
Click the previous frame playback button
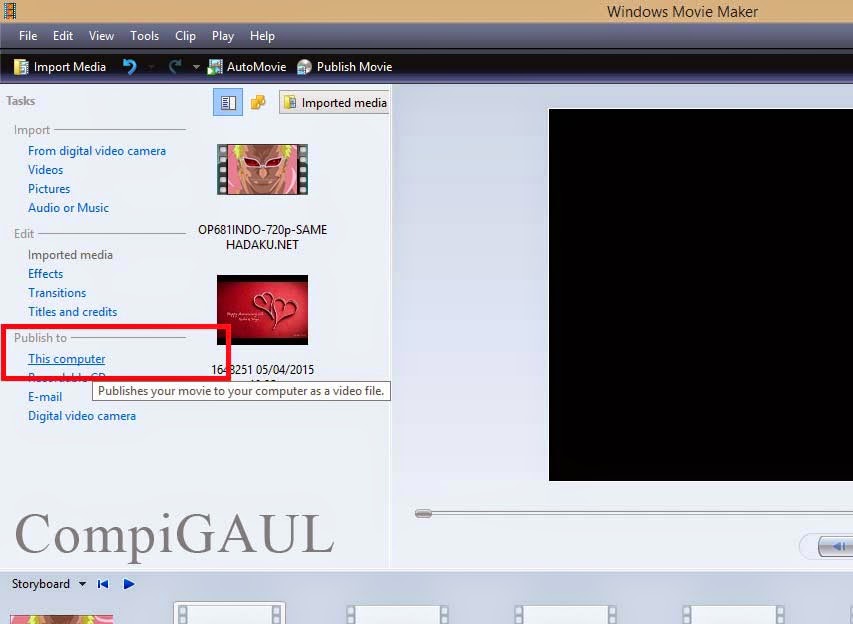tap(836, 546)
